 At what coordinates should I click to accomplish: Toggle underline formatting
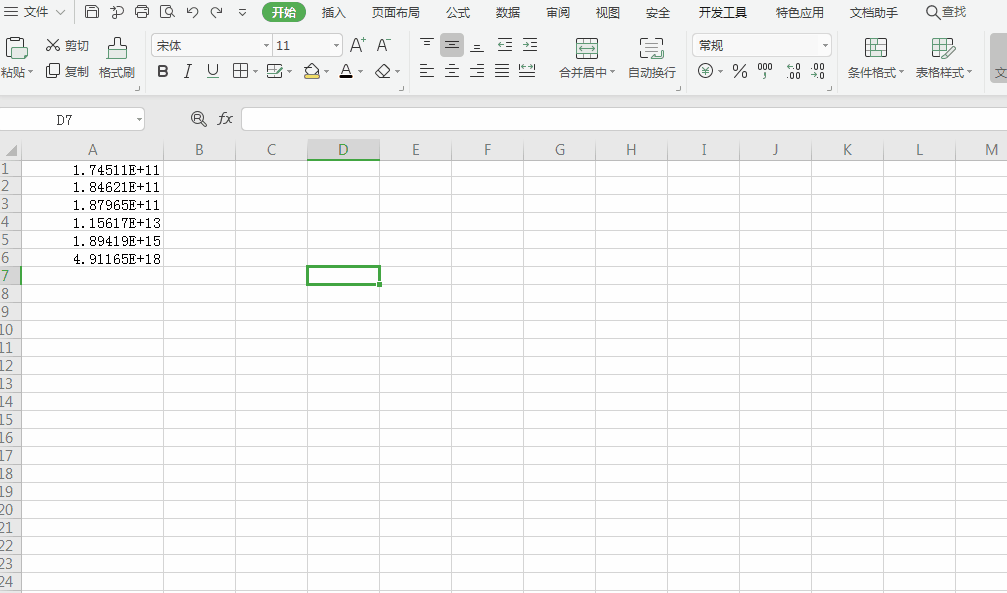pyautogui.click(x=213, y=71)
